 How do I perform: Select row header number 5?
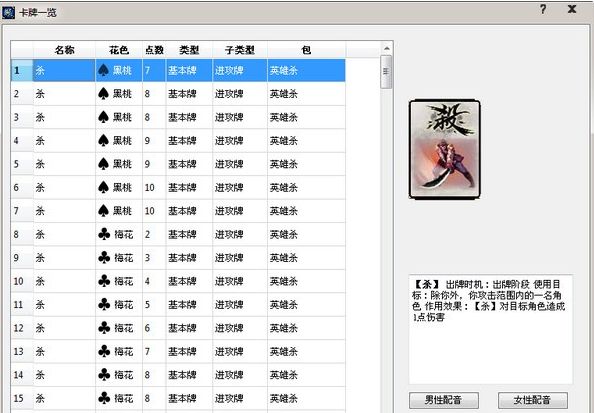pos(22,164)
